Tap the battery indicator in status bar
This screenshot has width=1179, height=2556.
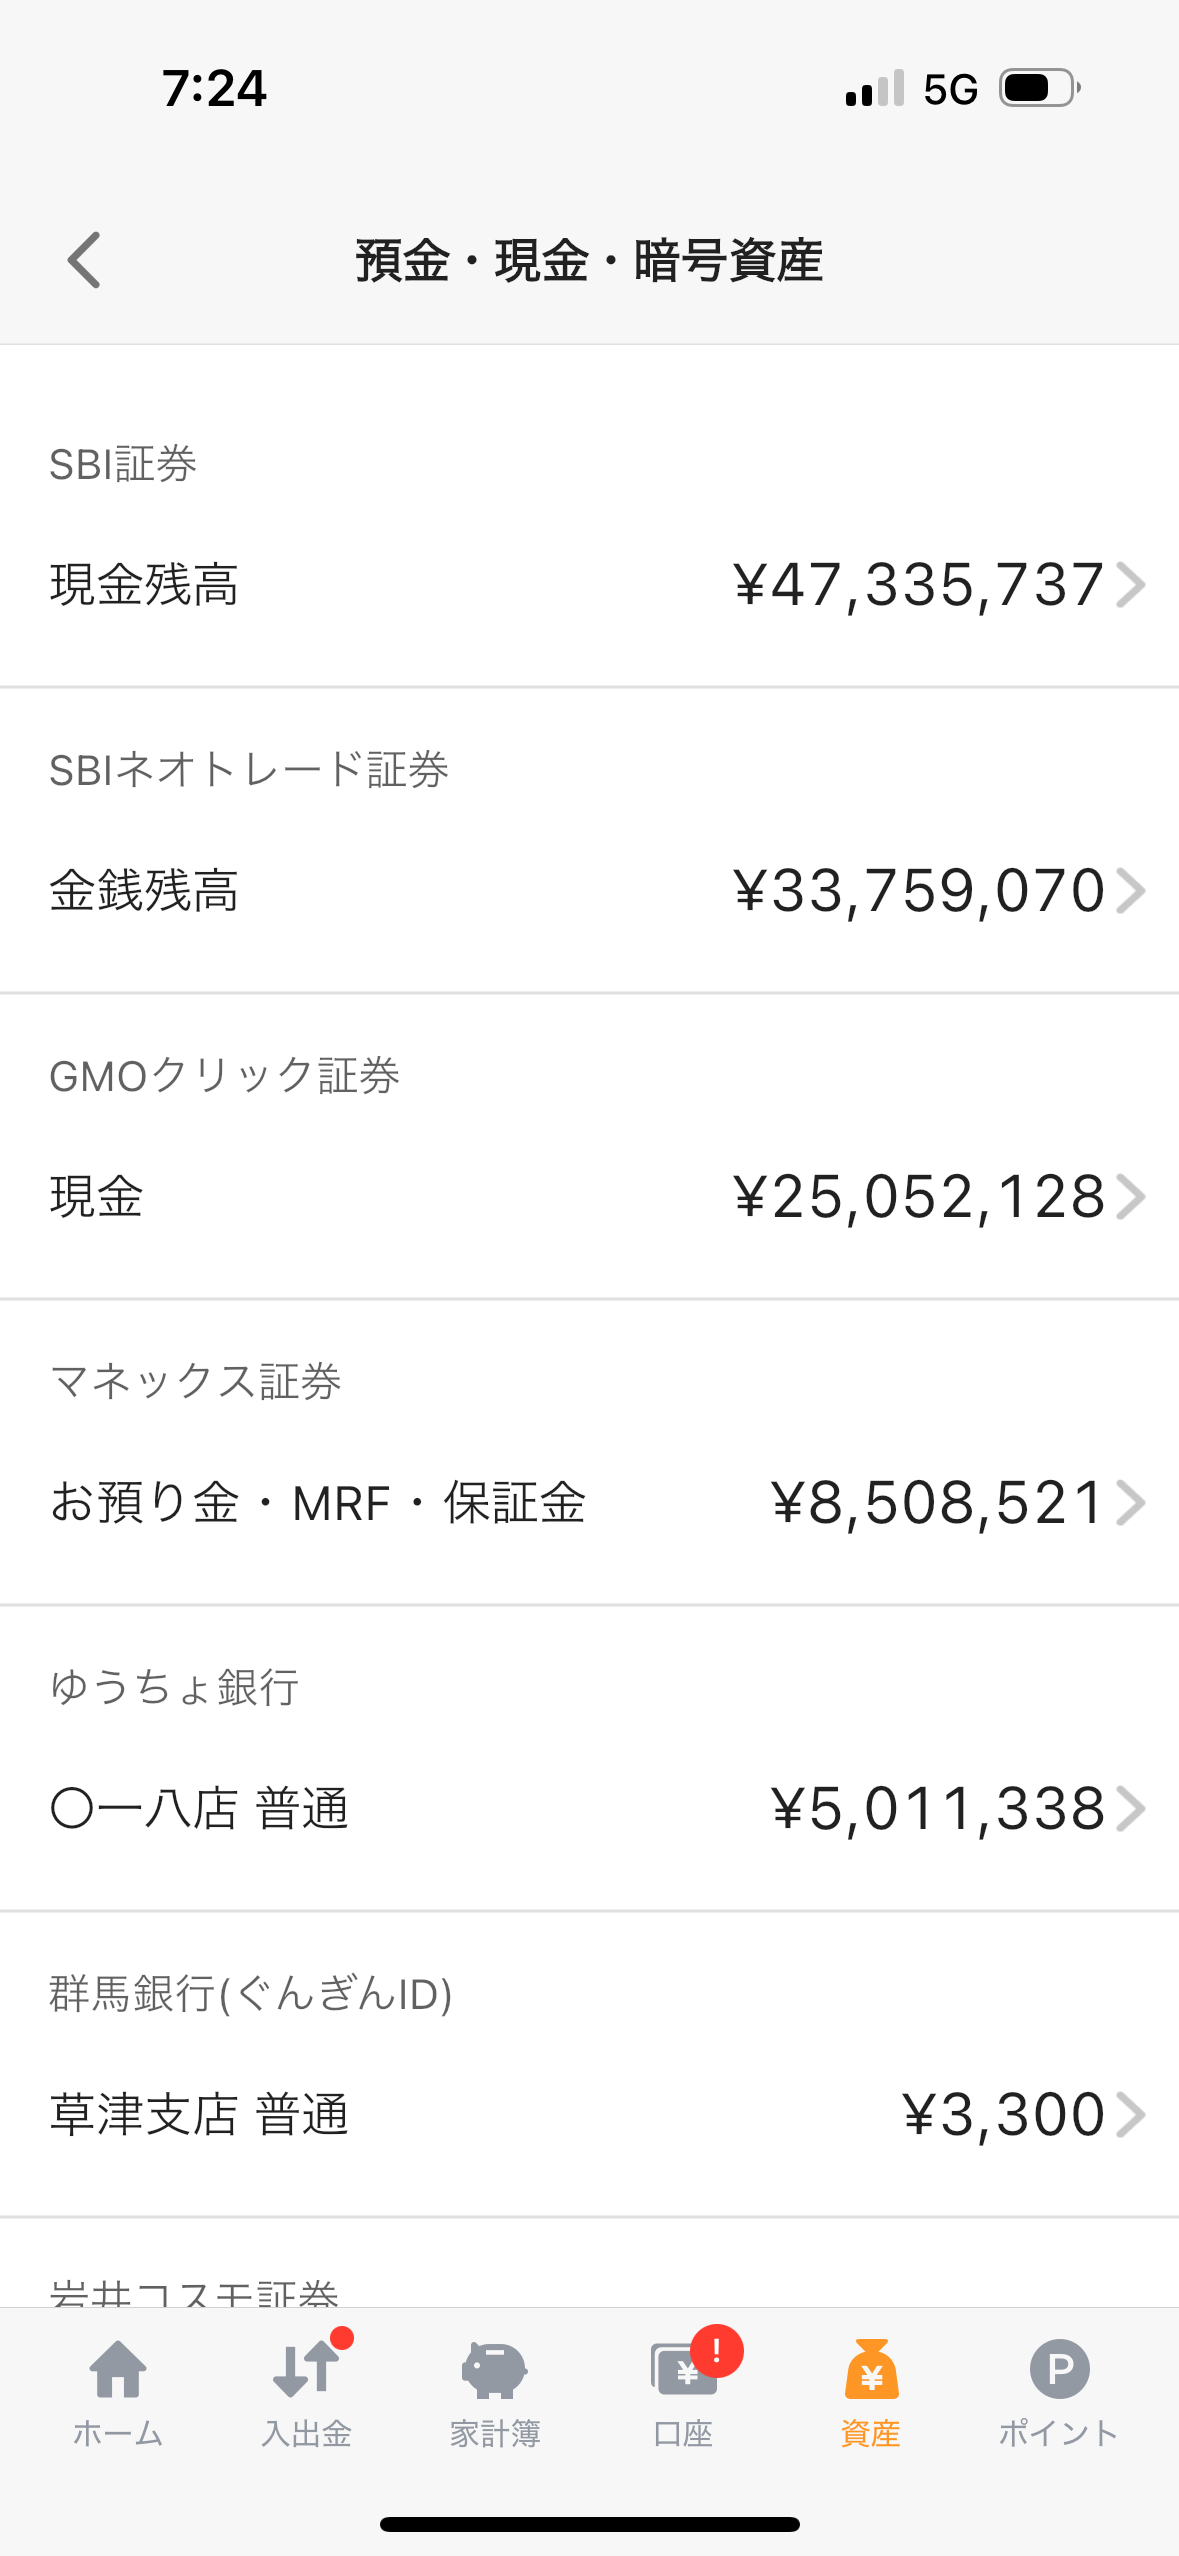click(1040, 88)
